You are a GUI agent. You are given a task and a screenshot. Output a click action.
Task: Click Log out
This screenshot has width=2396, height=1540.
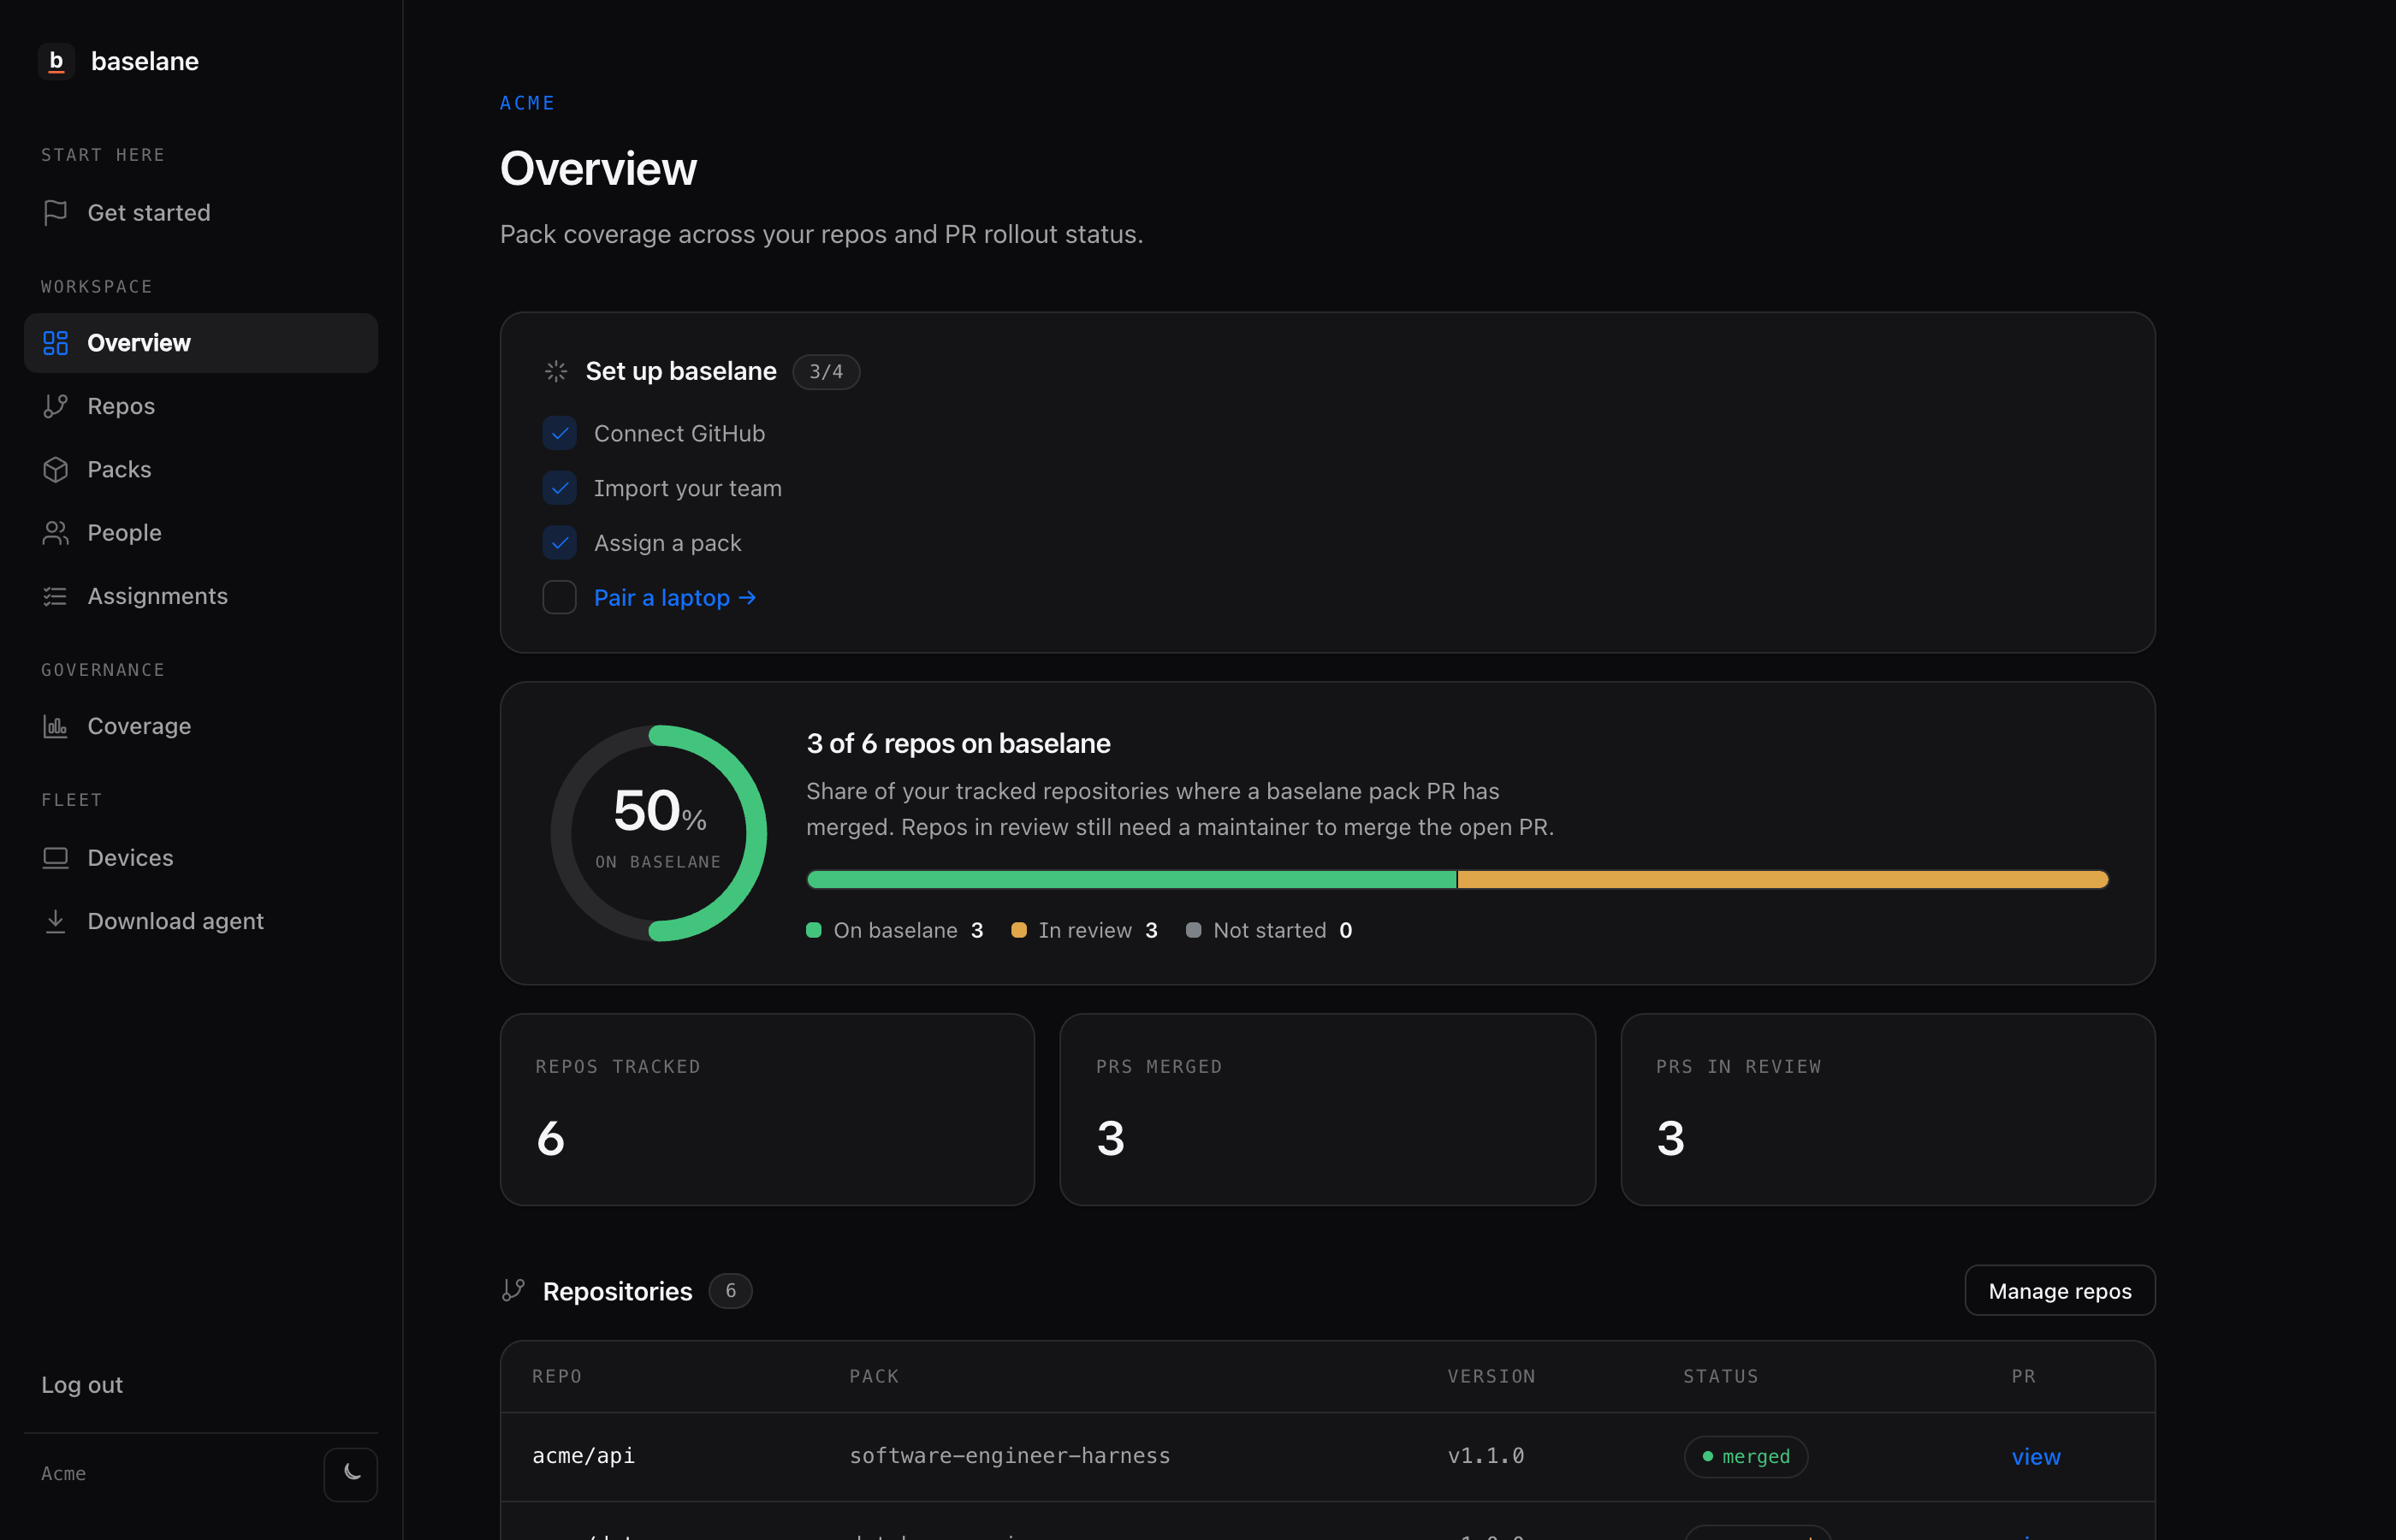coord(82,1385)
